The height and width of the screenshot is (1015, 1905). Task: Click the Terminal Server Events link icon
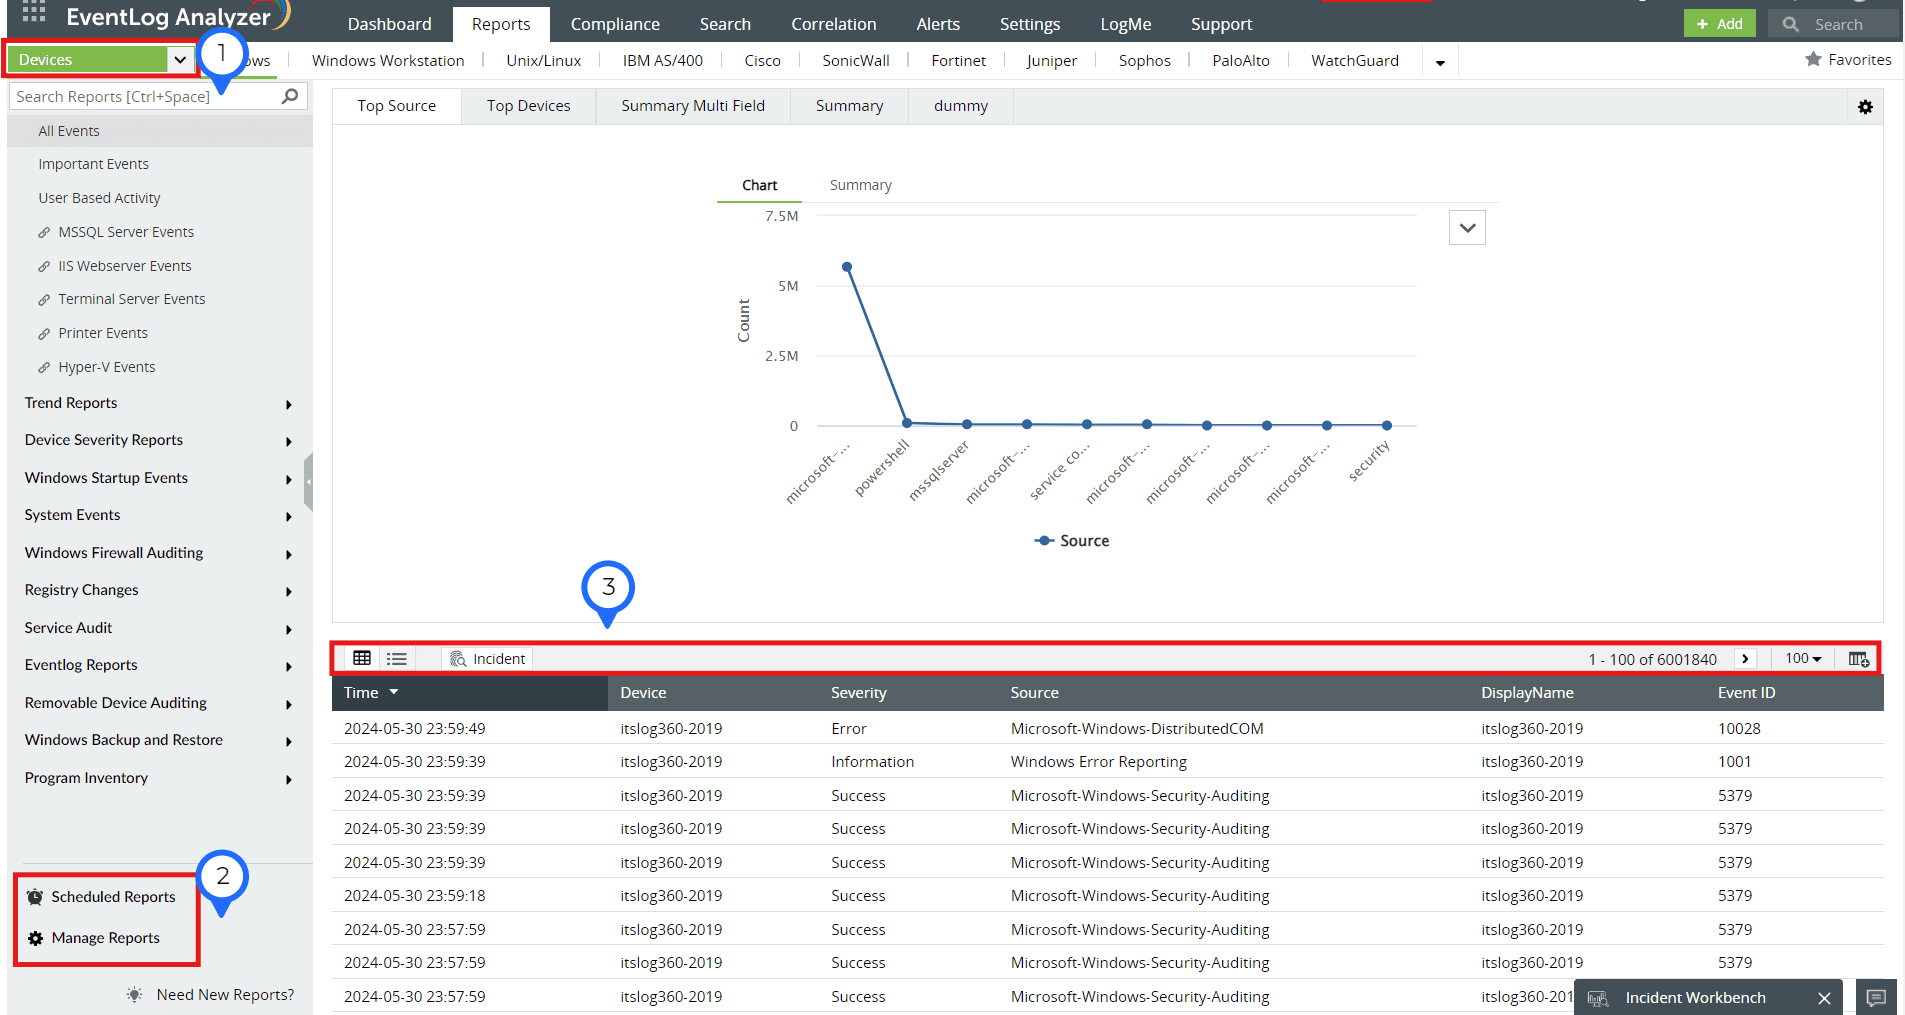(44, 300)
